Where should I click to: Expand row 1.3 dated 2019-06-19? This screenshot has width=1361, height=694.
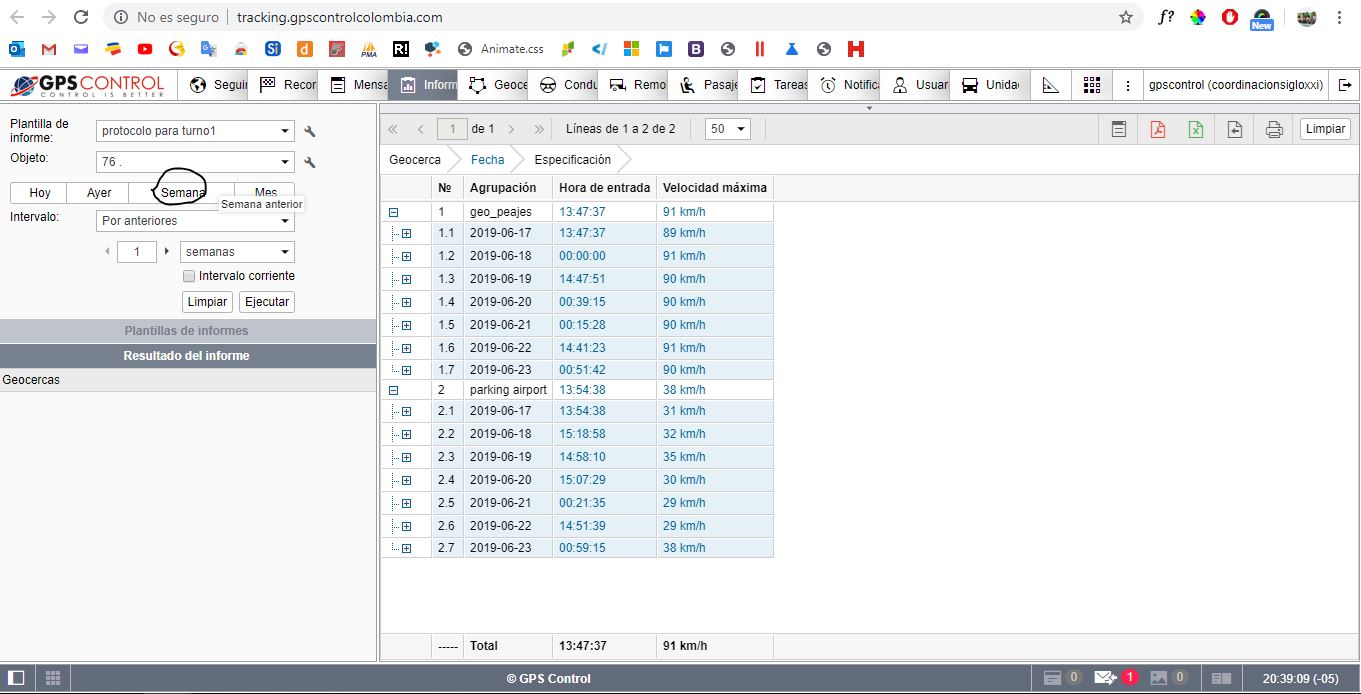click(x=406, y=279)
